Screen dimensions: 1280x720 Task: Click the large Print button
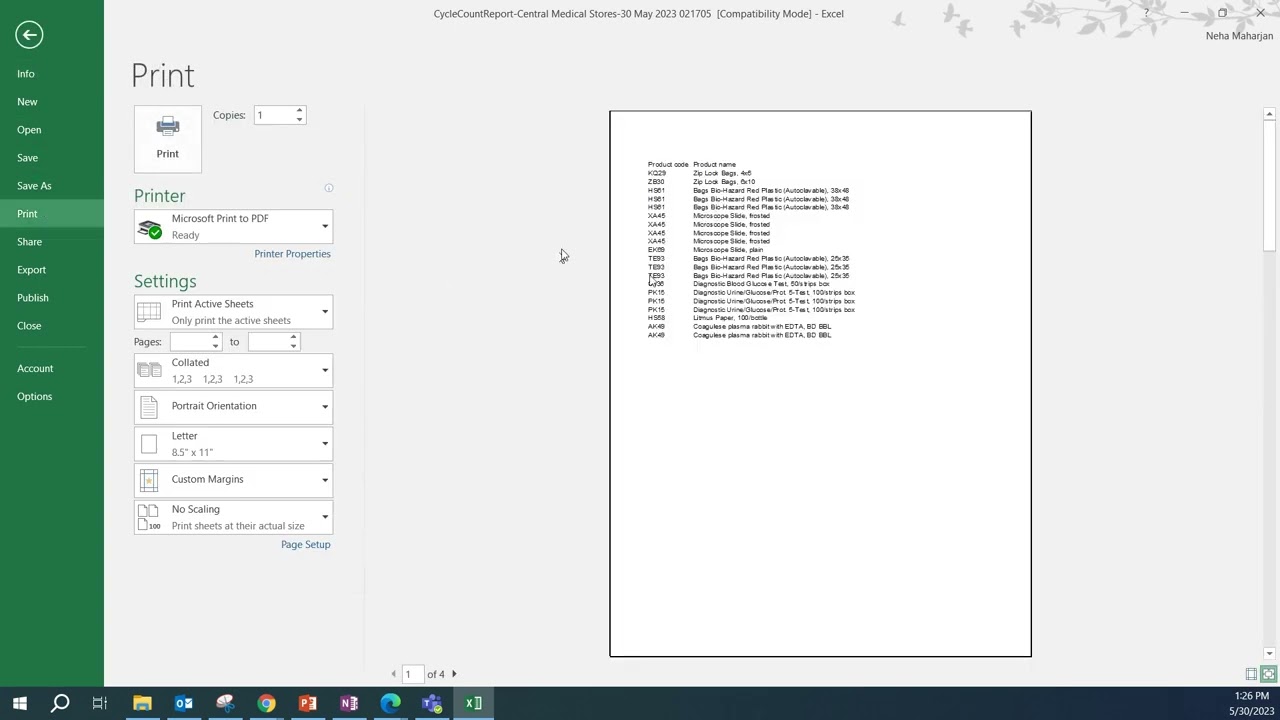pos(168,138)
